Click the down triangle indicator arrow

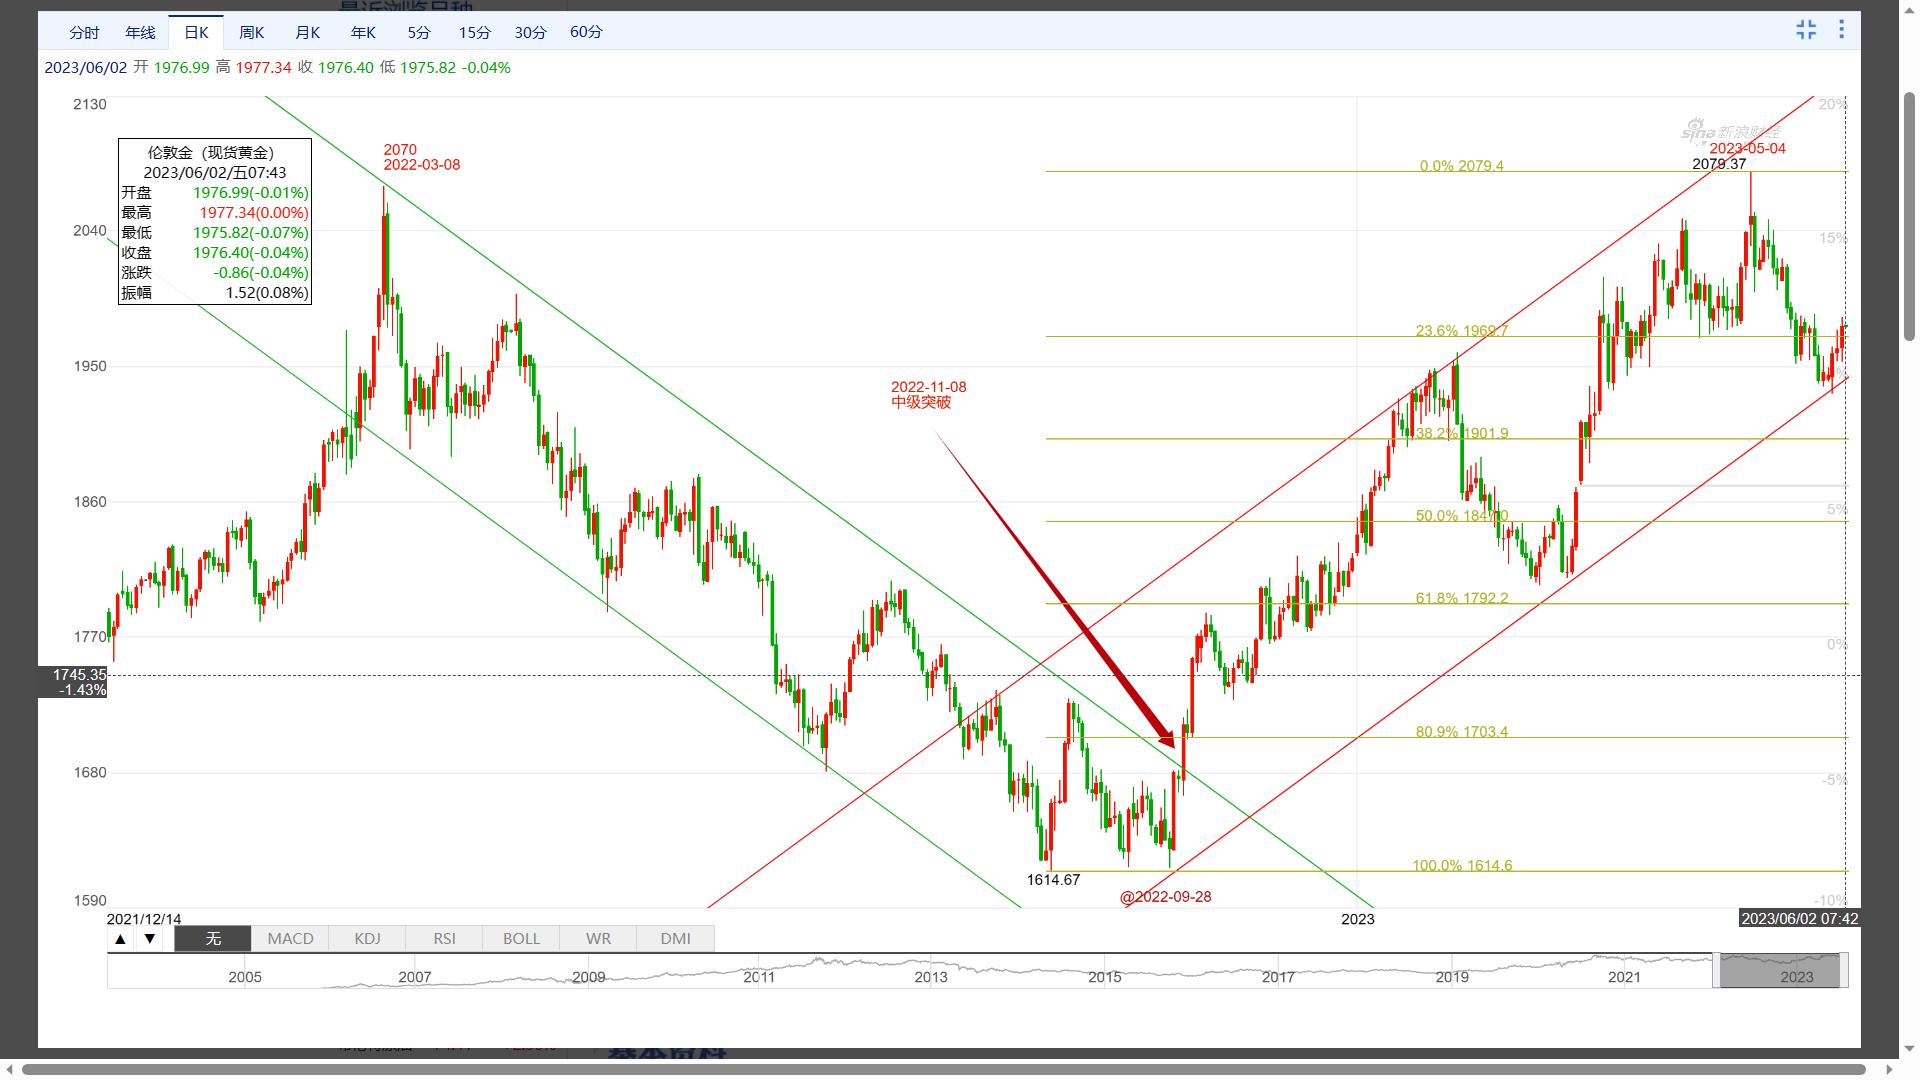tap(150, 939)
